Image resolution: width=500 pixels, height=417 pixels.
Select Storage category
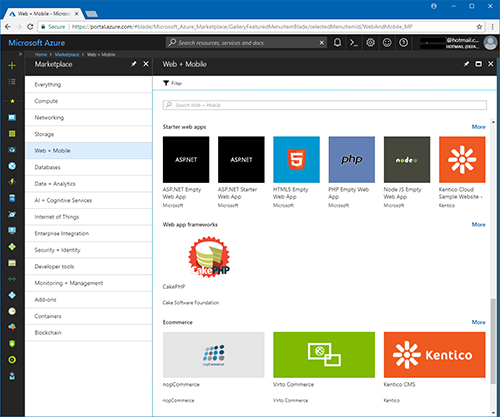89,134
